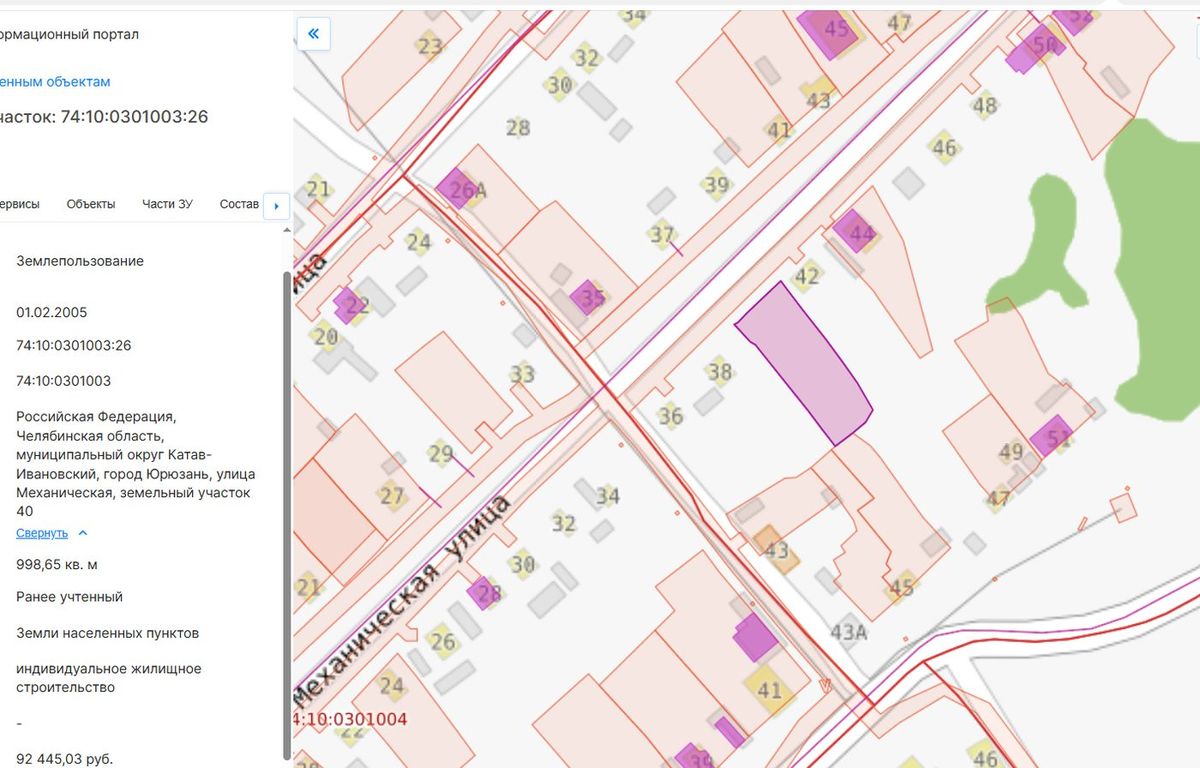This screenshot has height=768, width=1200.
Task: Collapse the side panel with double-chevron button
Action: (x=313, y=34)
